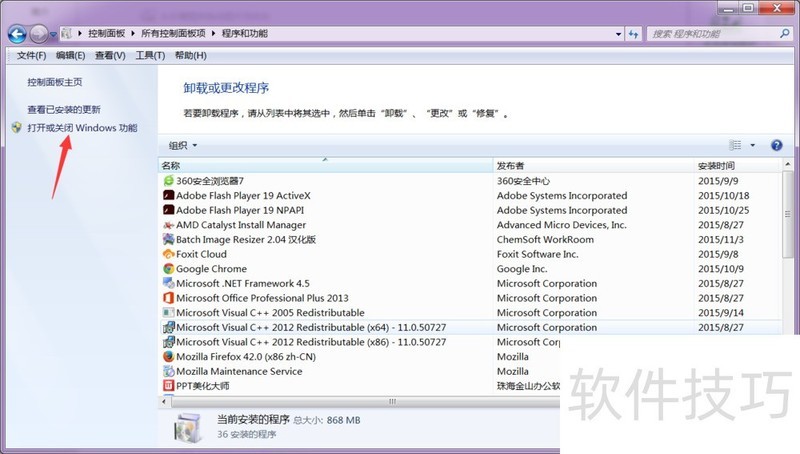Click the horizontal scrollbar left arrow
The image size is (800, 454).
click(x=164, y=401)
